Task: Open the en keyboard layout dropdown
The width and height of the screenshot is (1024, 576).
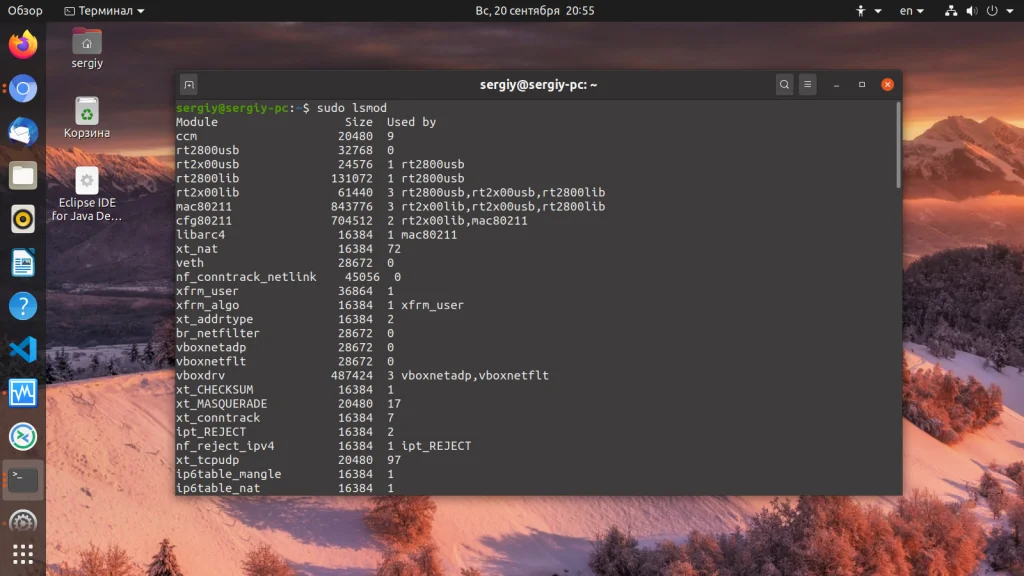Action: pos(912,10)
